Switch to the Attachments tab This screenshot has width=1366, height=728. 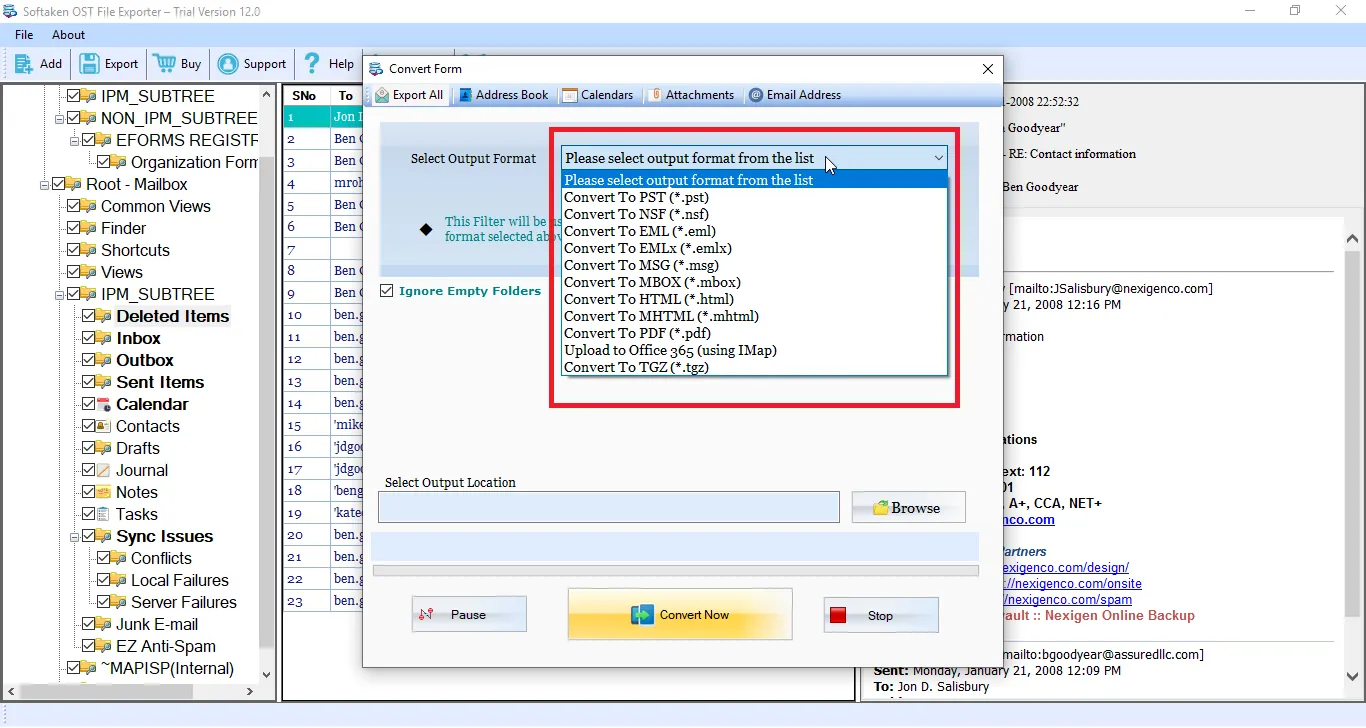click(x=691, y=95)
